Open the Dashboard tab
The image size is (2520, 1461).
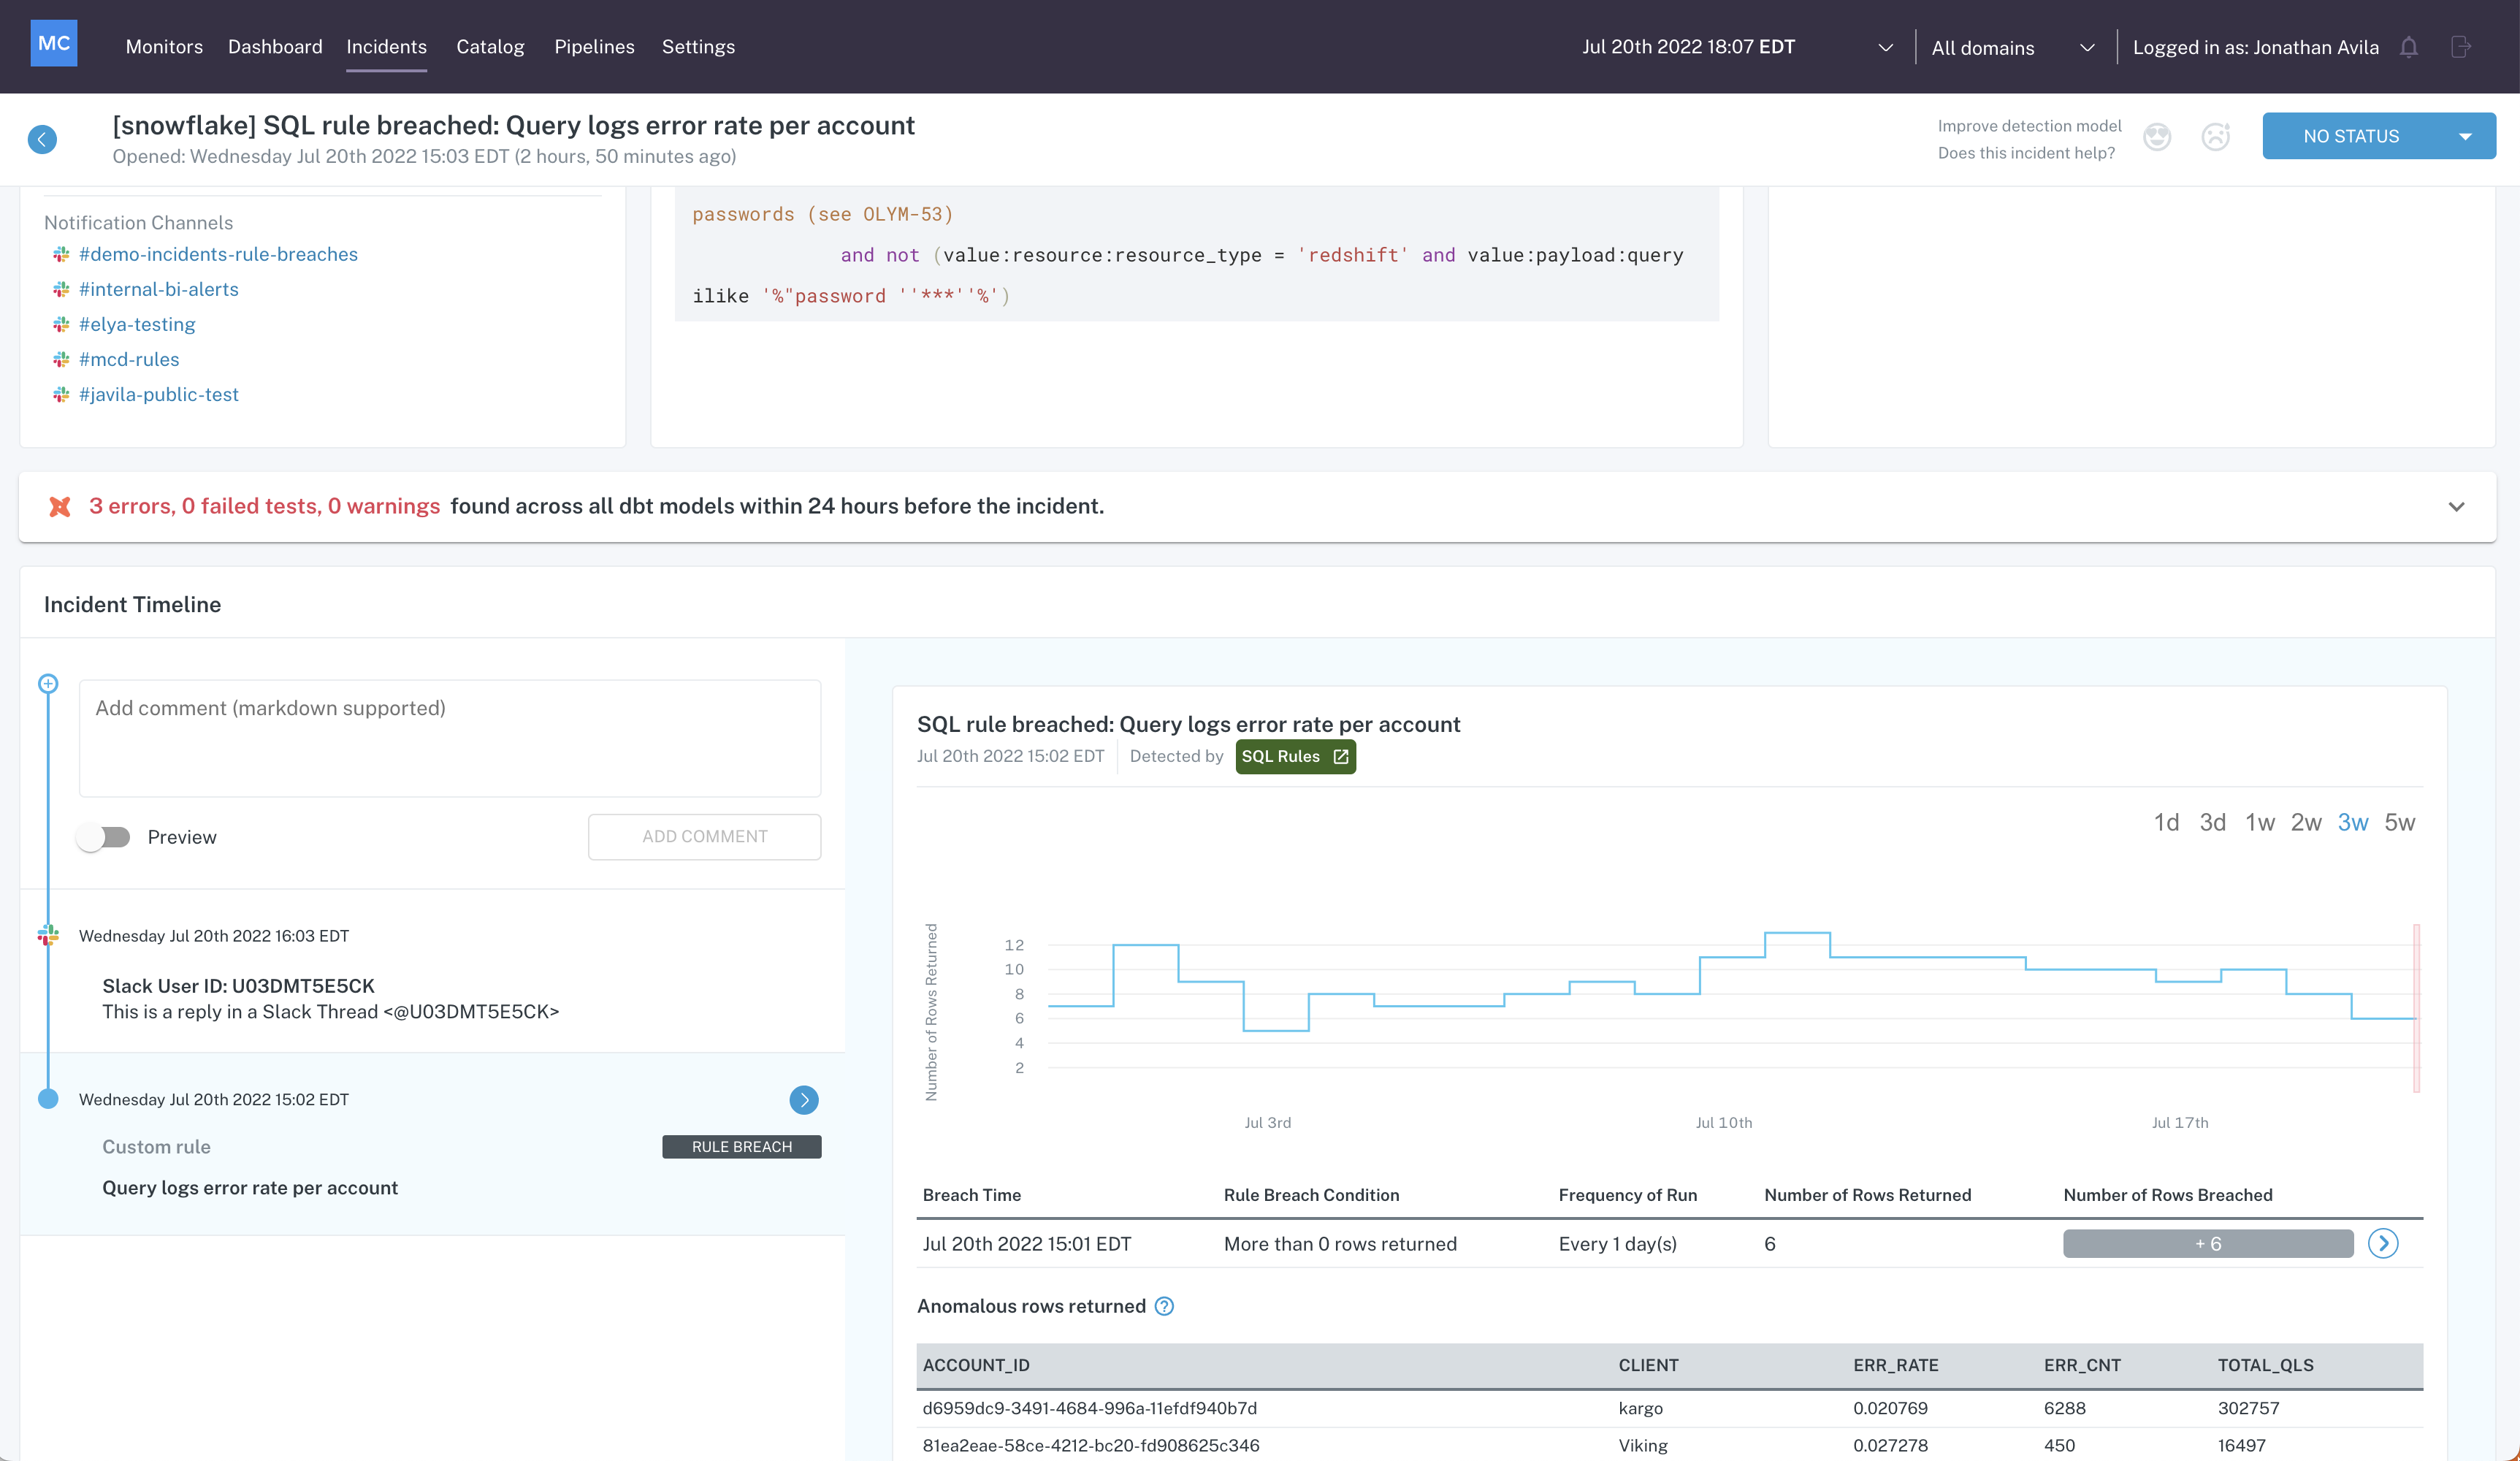(275, 47)
